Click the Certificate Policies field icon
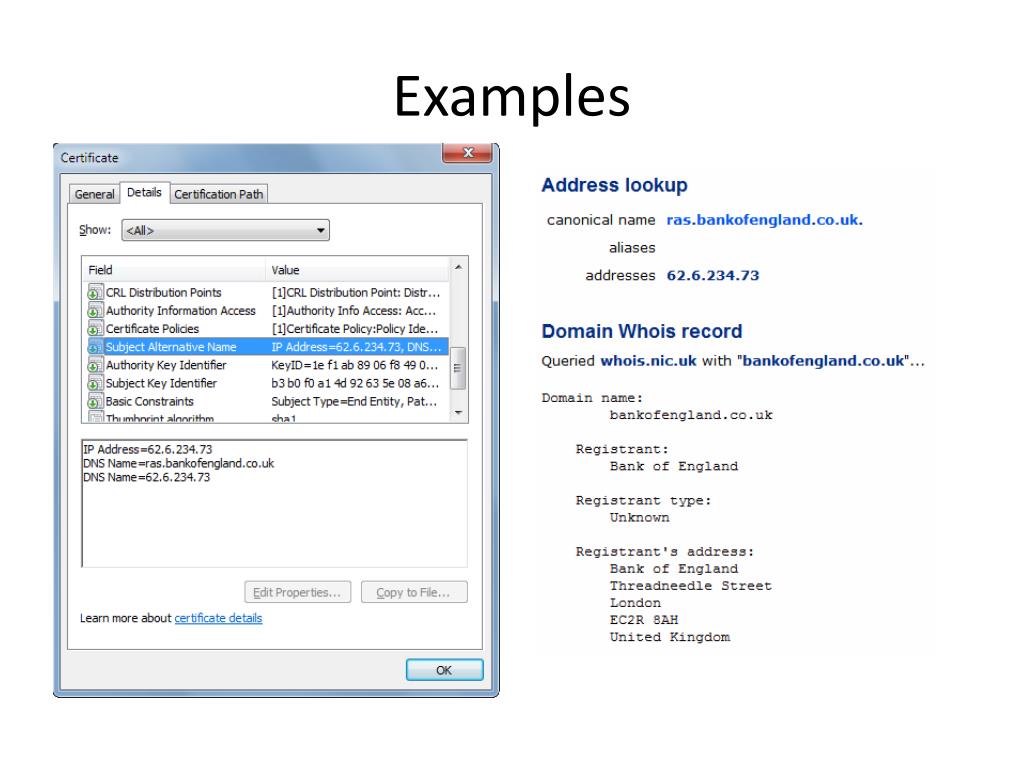Image resolution: width=1024 pixels, height=768 pixels. pyautogui.click(x=95, y=328)
